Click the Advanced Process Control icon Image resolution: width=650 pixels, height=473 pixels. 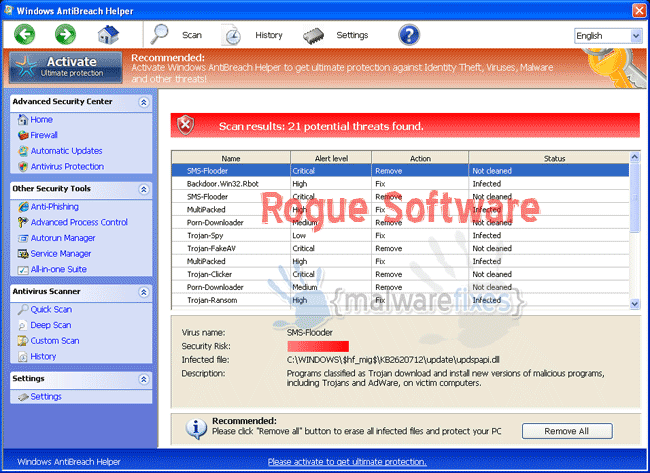[23, 222]
